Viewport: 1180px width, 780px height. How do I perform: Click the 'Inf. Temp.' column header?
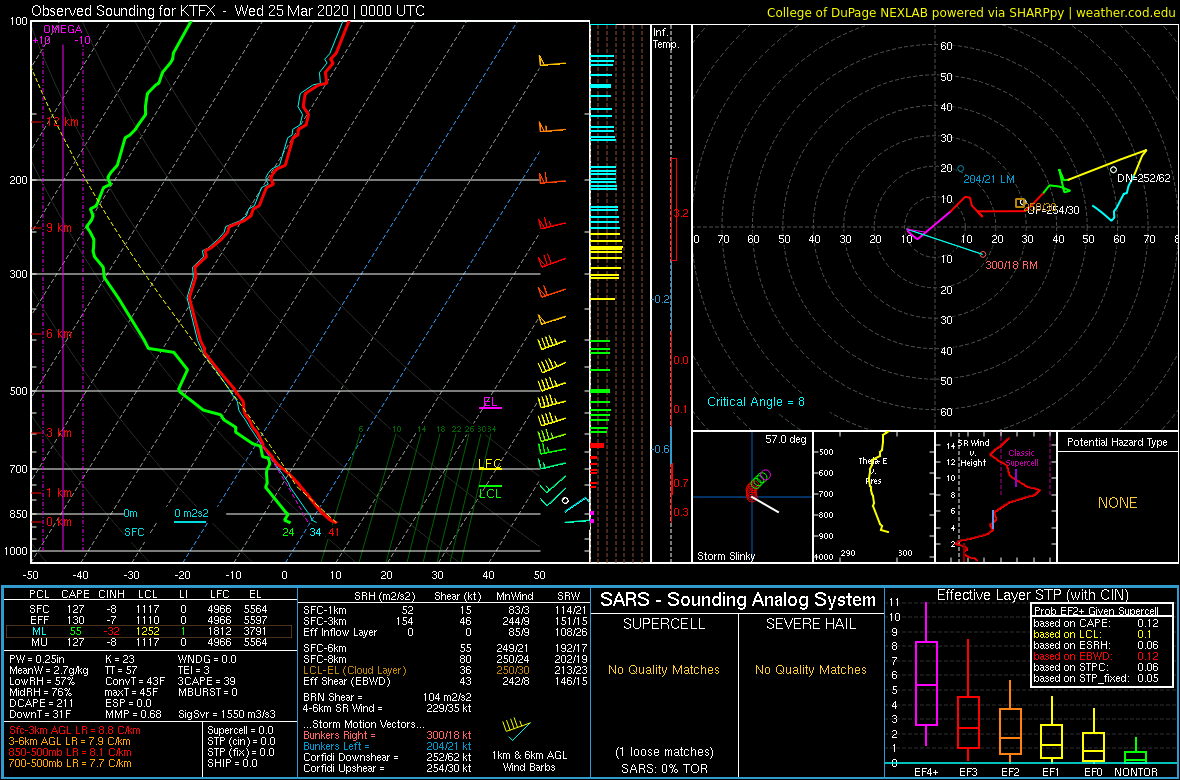(x=666, y=39)
